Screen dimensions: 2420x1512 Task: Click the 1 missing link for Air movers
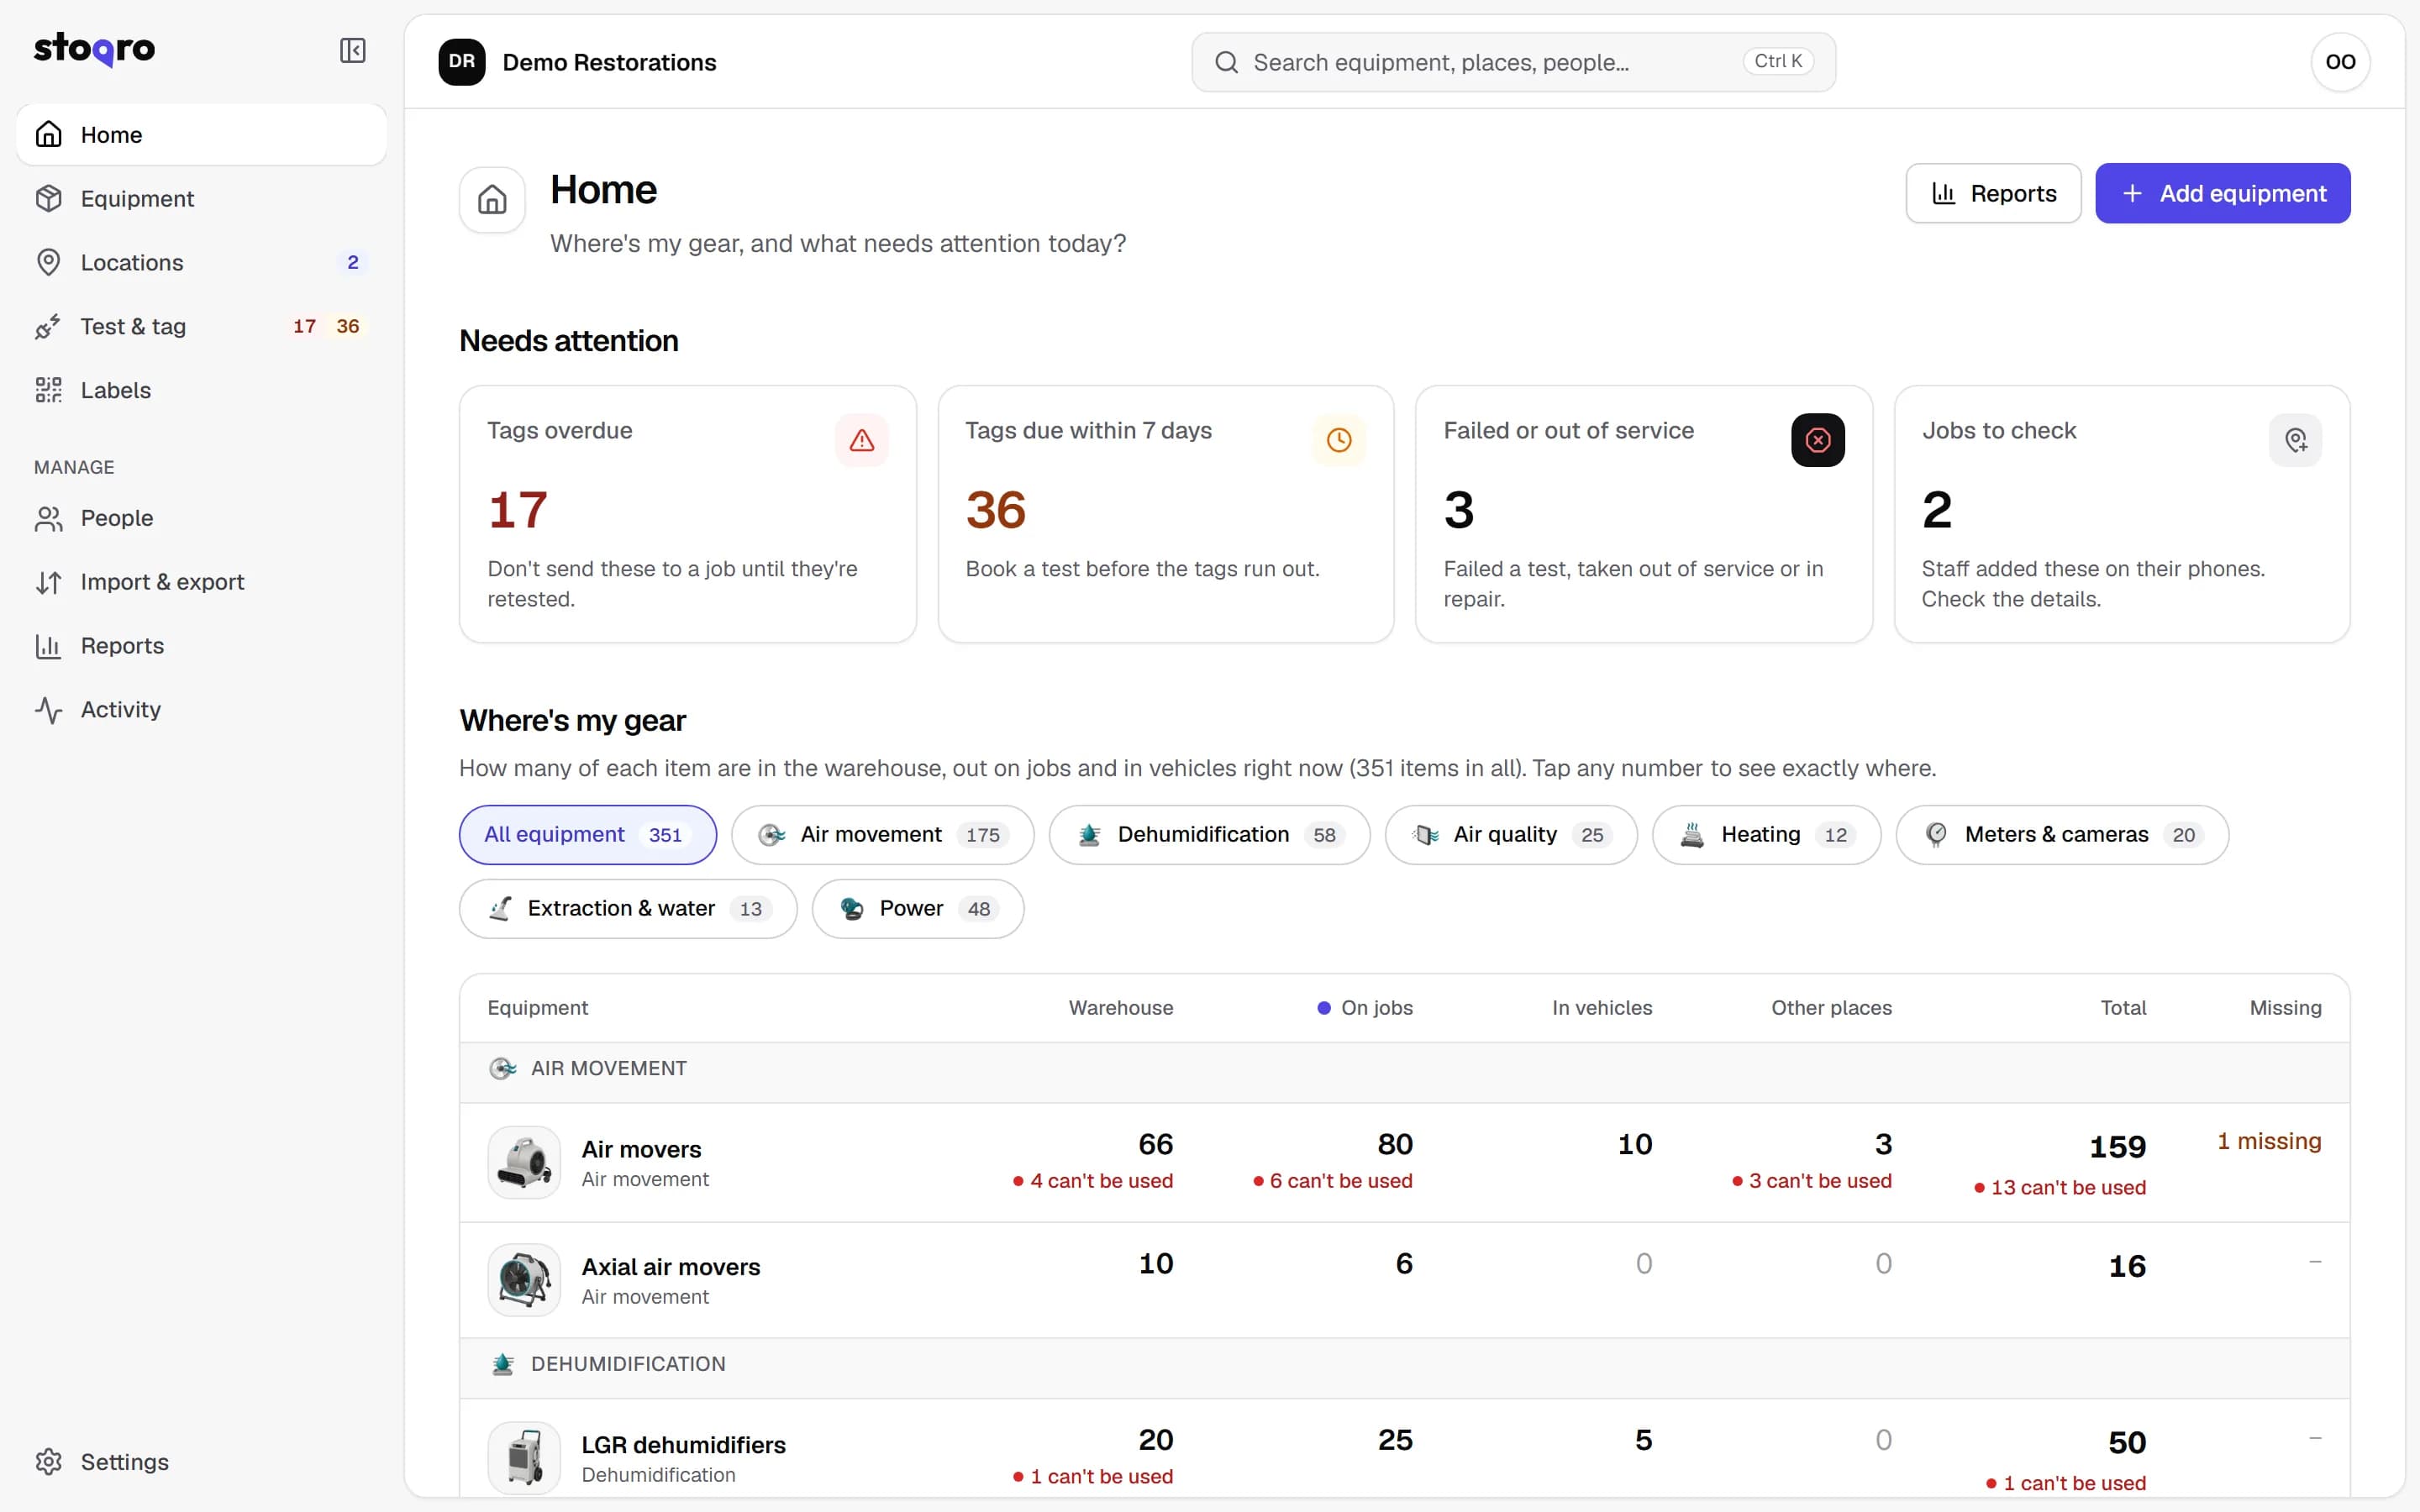pos(2269,1141)
